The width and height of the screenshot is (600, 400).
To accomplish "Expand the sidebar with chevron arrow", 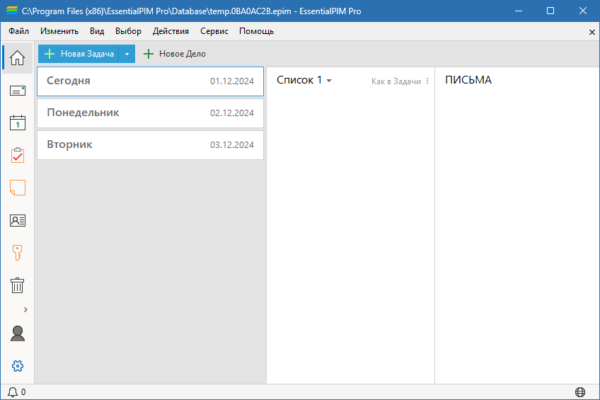I will click(x=25, y=309).
